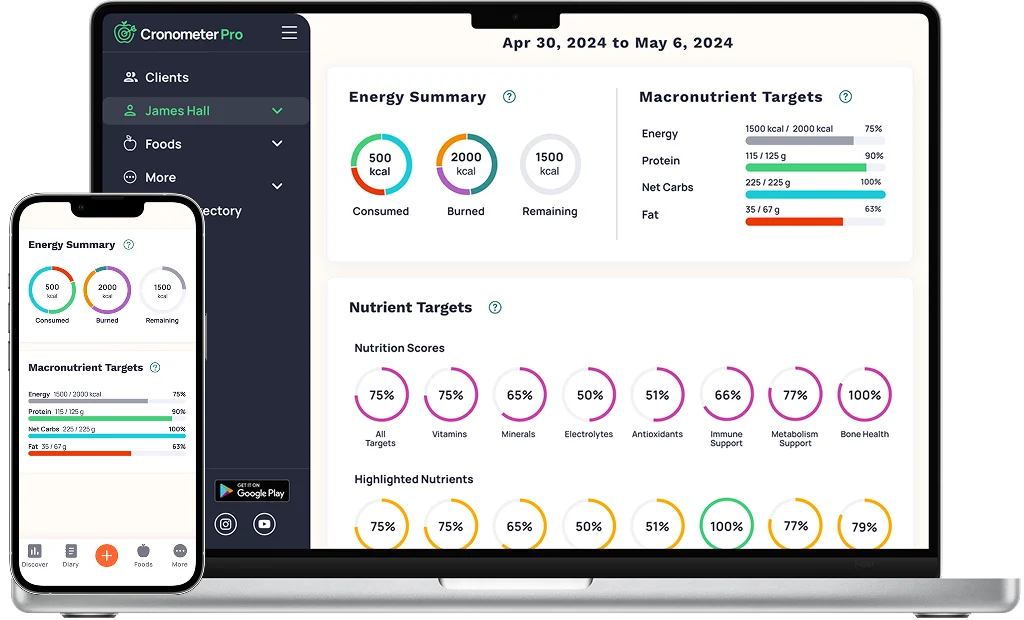The image size is (1024, 620).
Task: Open Clients in the sidebar
Action: click(x=166, y=77)
